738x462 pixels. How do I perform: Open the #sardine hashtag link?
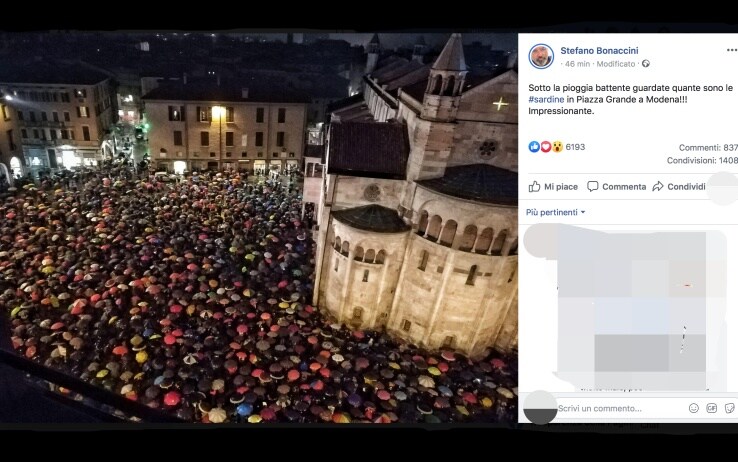tap(546, 99)
